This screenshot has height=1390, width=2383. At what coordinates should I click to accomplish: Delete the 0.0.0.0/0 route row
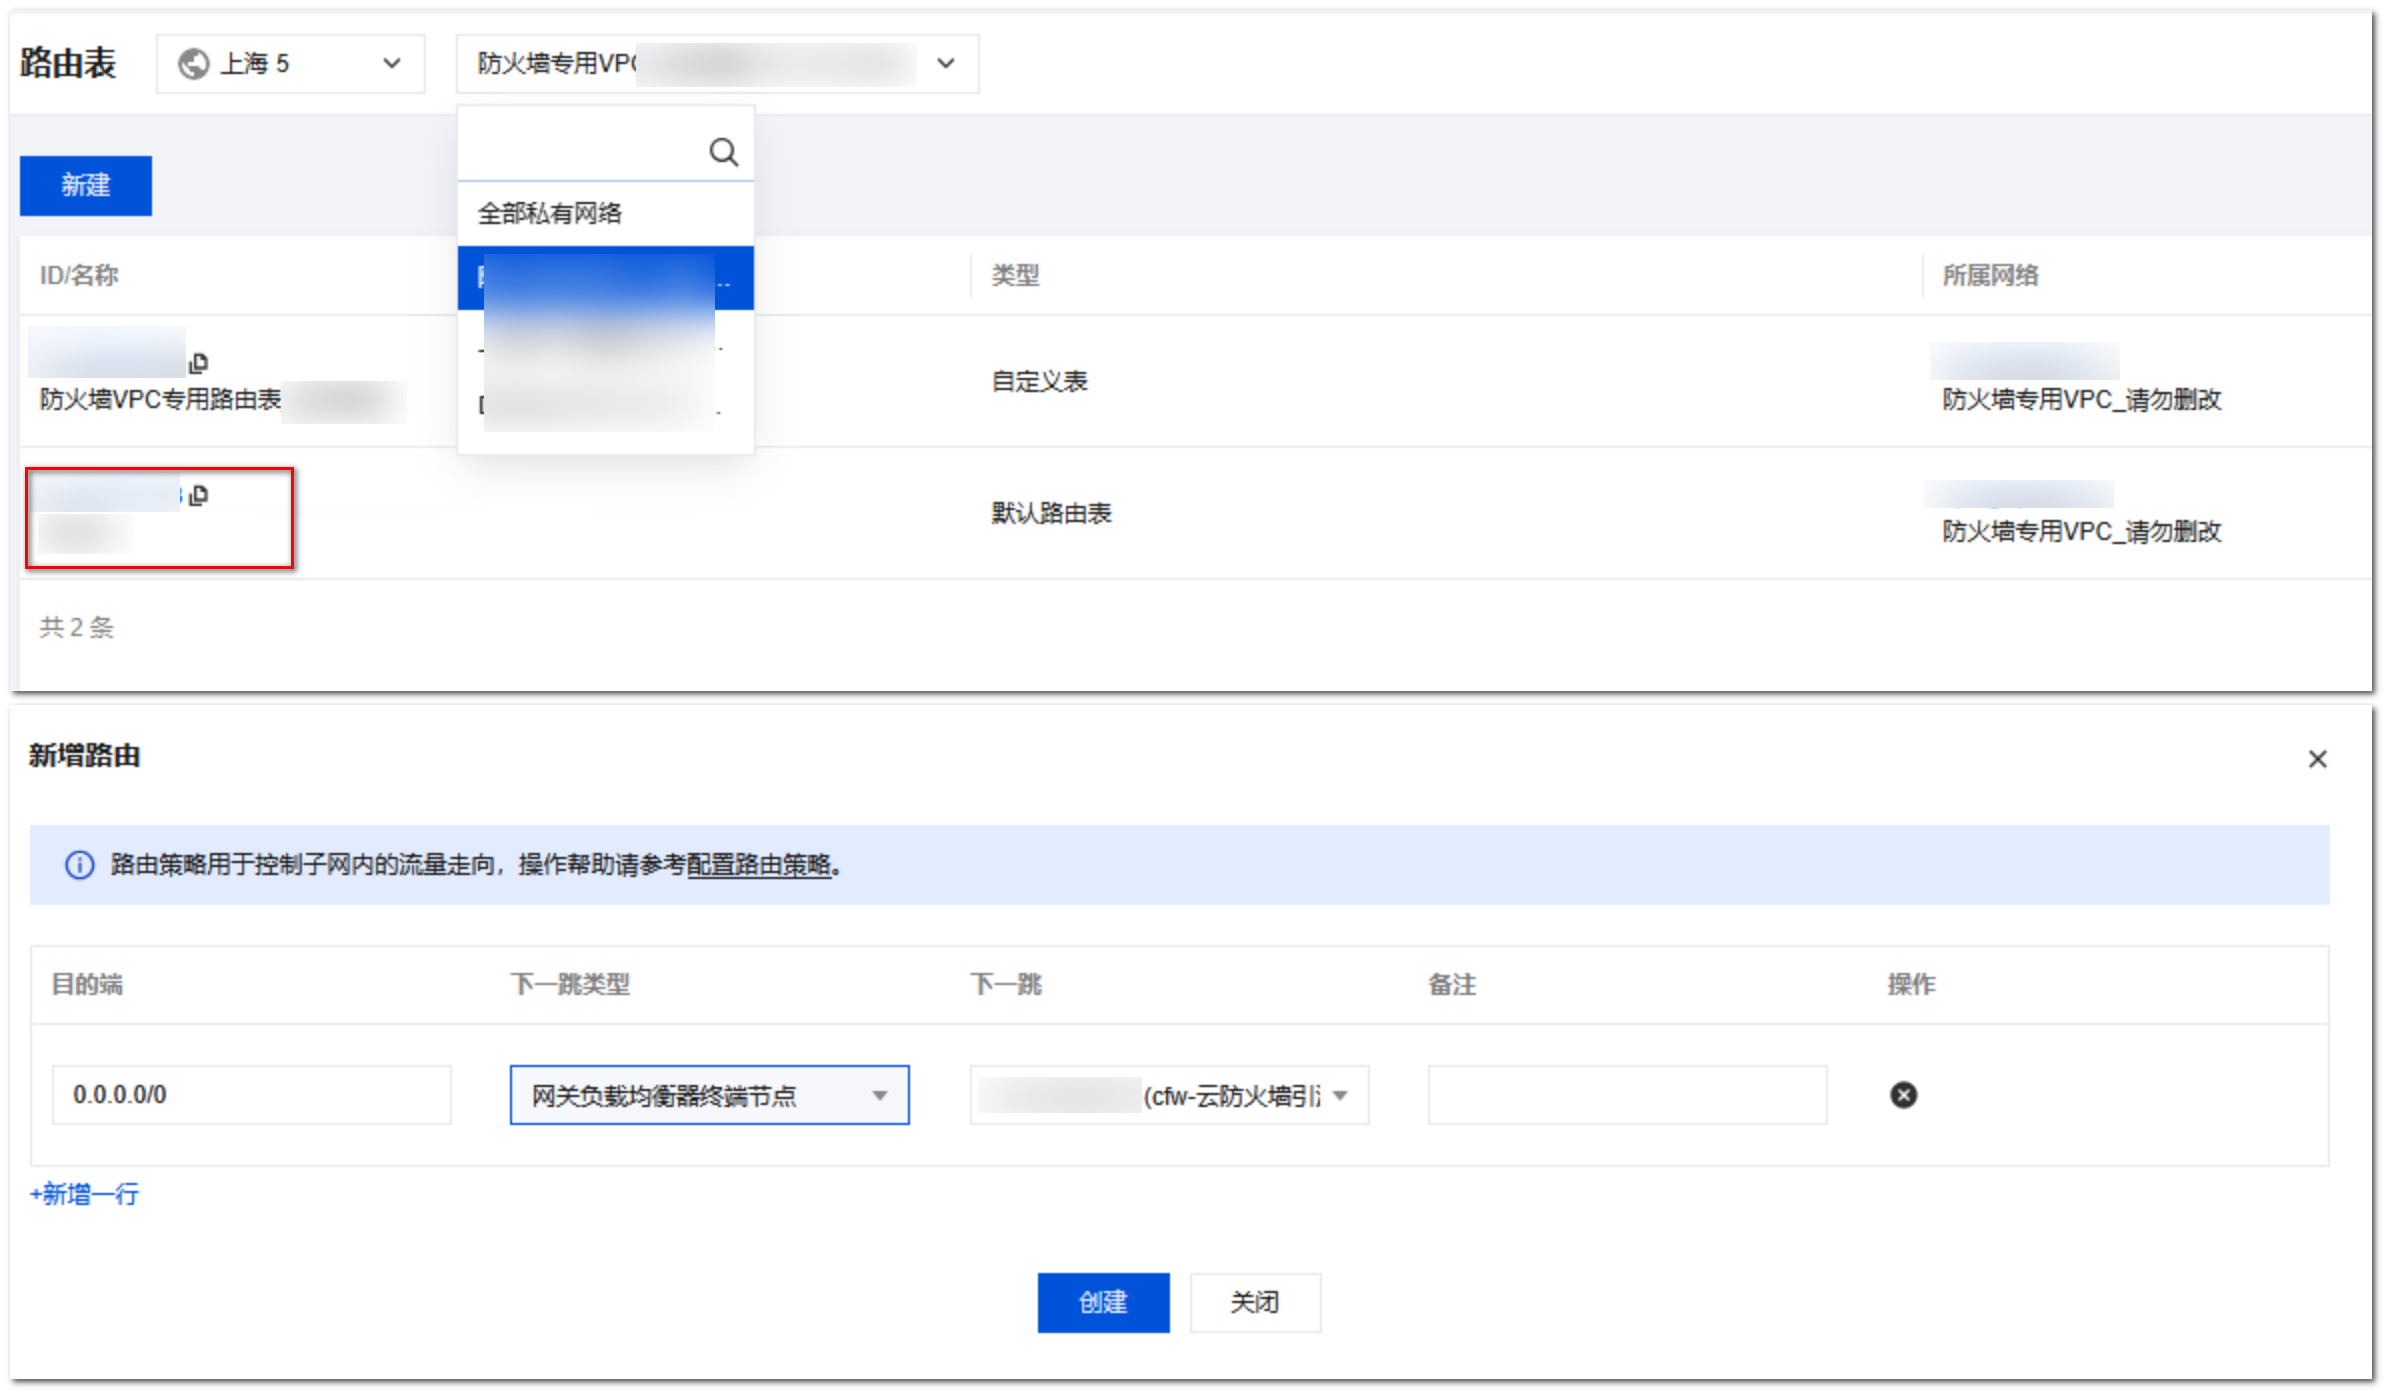[1903, 1095]
